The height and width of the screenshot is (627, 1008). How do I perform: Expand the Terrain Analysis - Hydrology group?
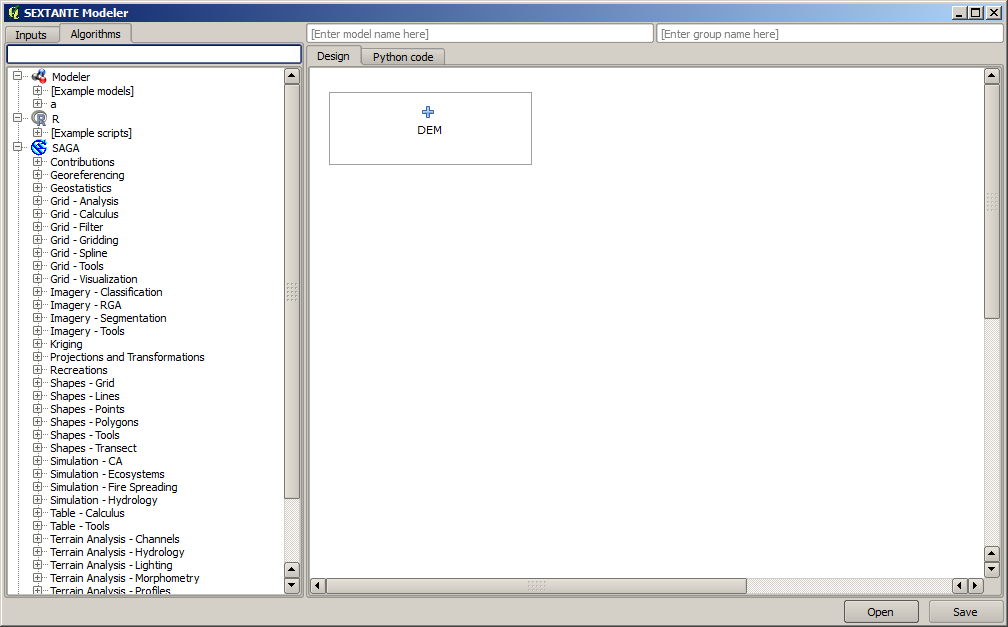pos(38,552)
